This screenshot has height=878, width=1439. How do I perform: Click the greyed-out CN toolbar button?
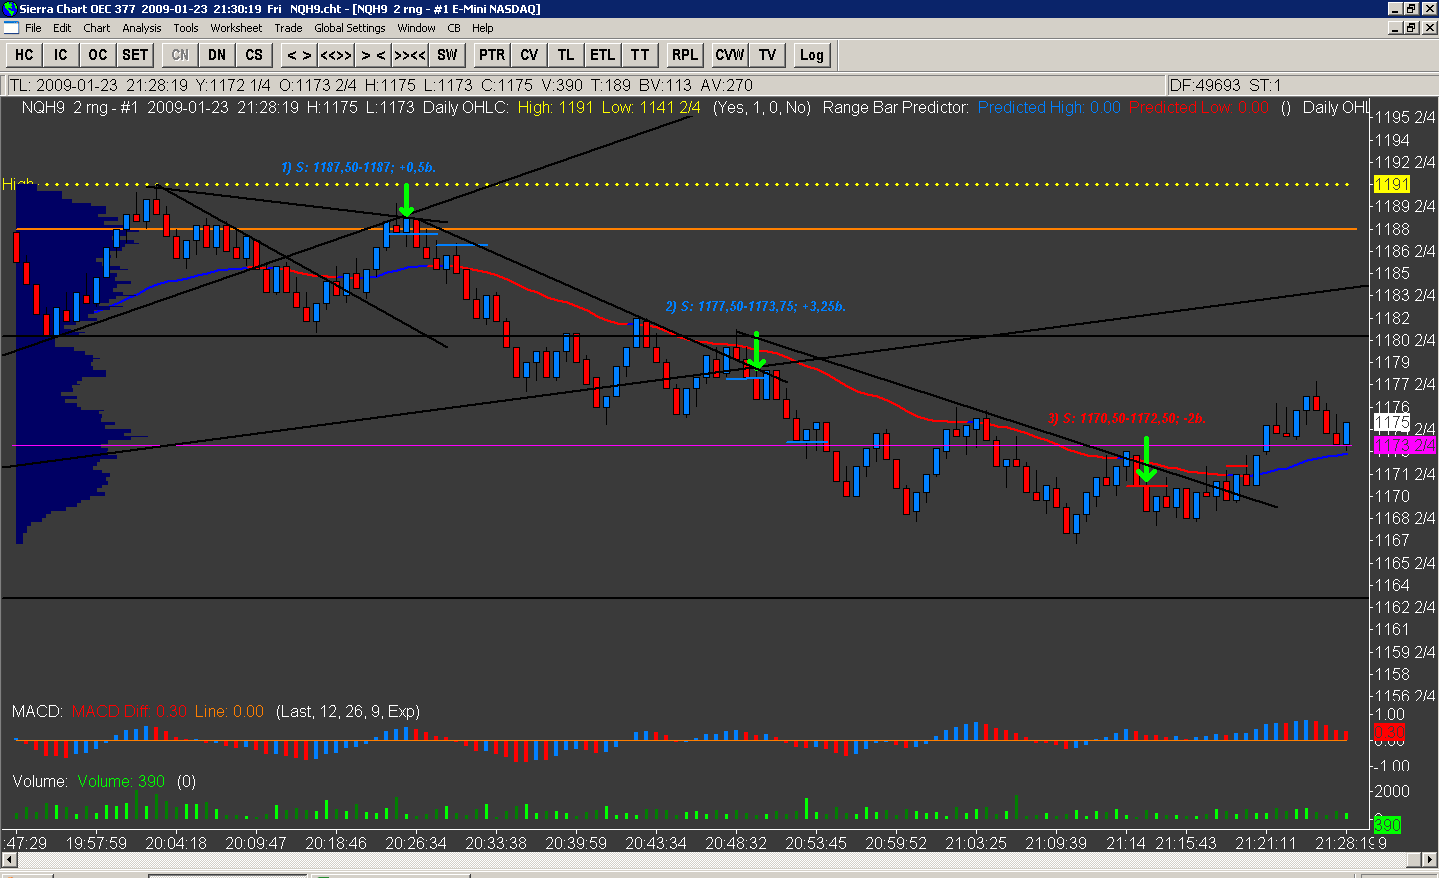click(180, 55)
